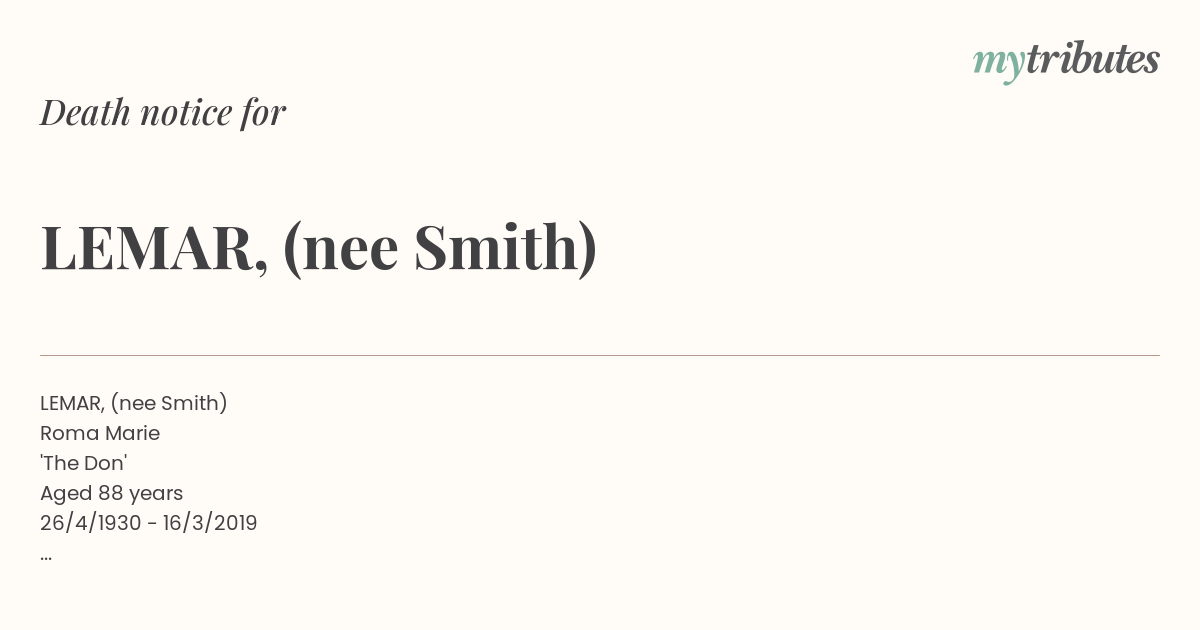This screenshot has height=630, width=1200.
Task: Click the horizontal divider line
Action: 600,355
